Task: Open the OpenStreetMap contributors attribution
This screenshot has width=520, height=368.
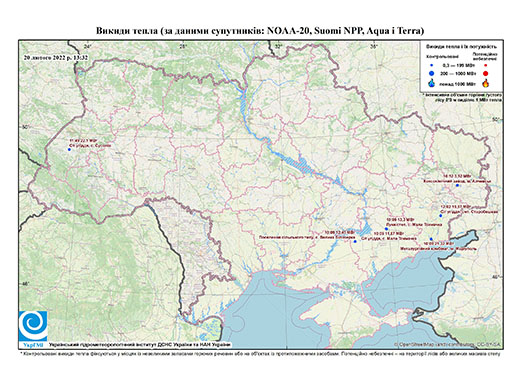Action: coord(447,344)
